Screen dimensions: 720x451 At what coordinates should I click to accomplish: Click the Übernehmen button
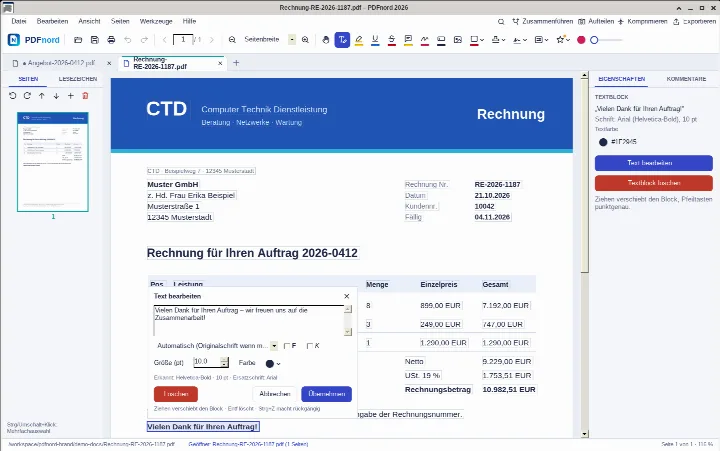(326, 394)
